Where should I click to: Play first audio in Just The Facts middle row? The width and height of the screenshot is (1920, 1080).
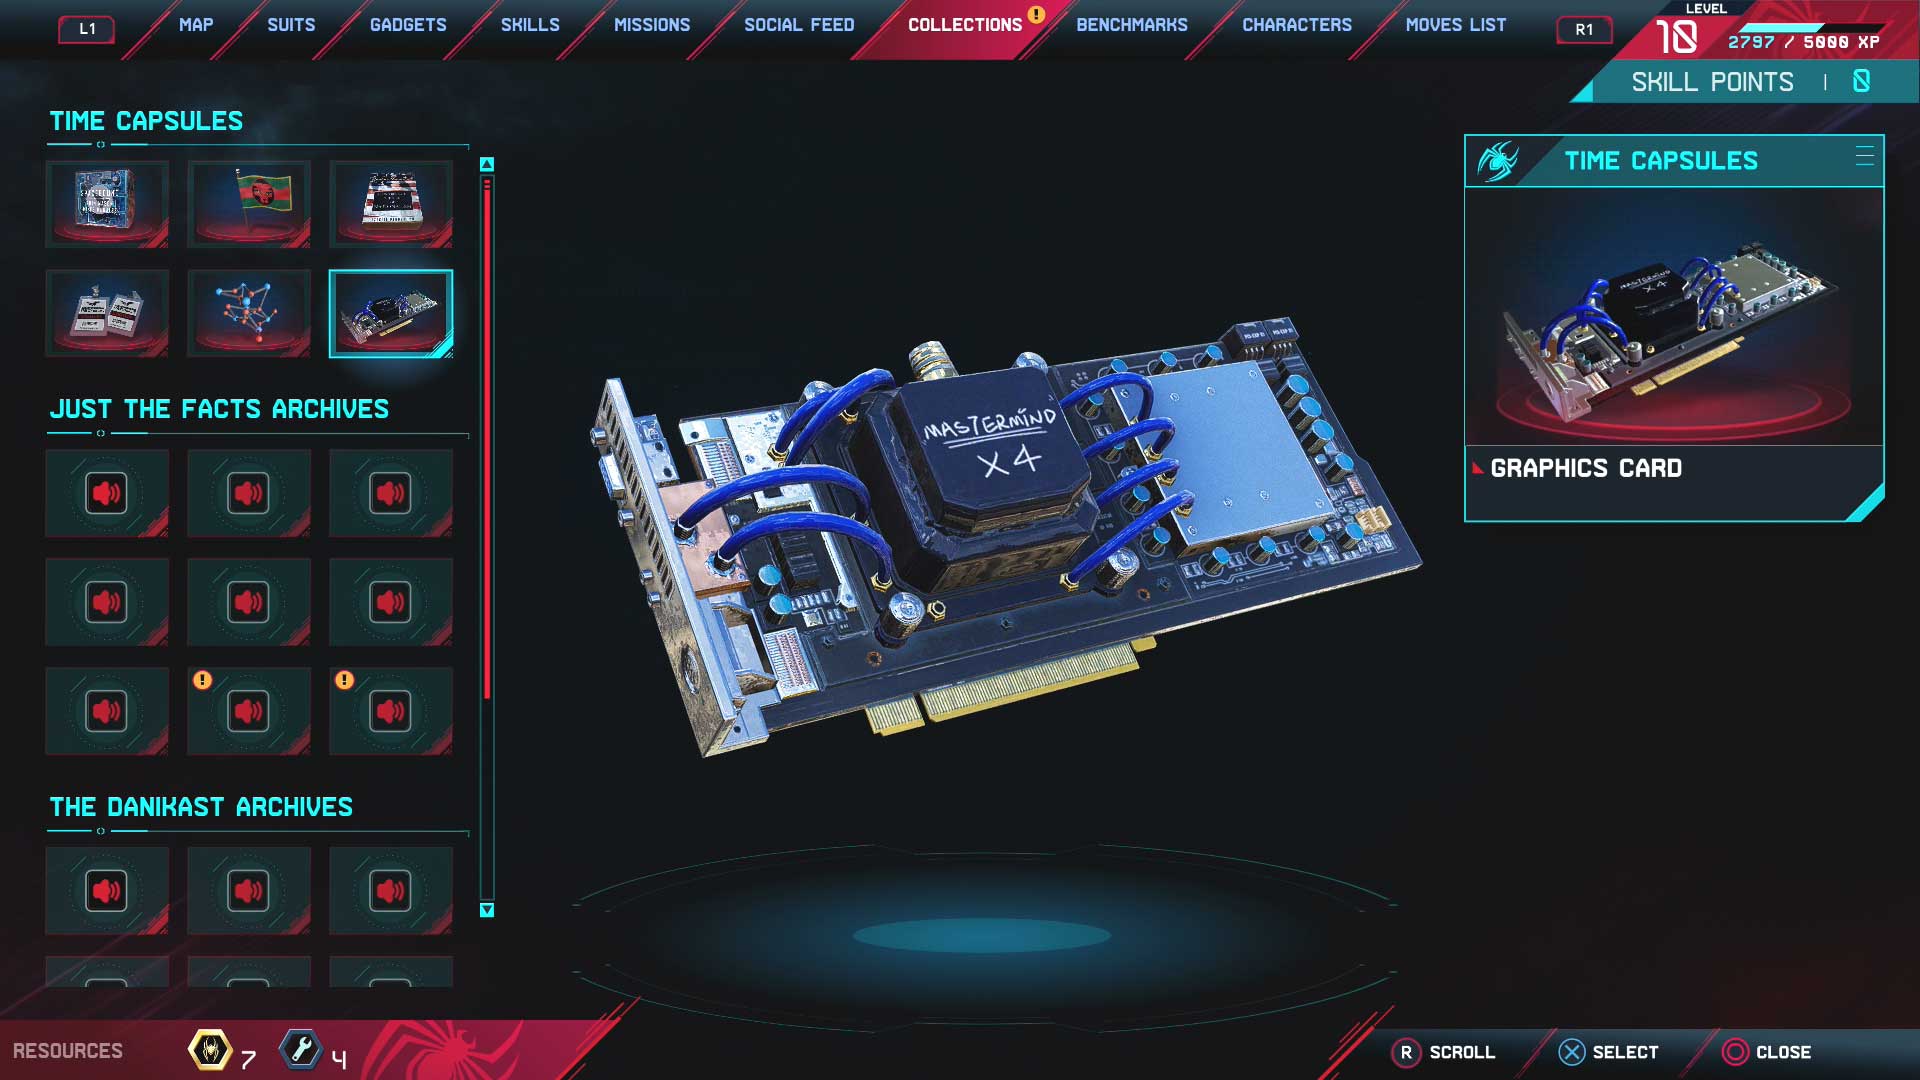(x=107, y=602)
